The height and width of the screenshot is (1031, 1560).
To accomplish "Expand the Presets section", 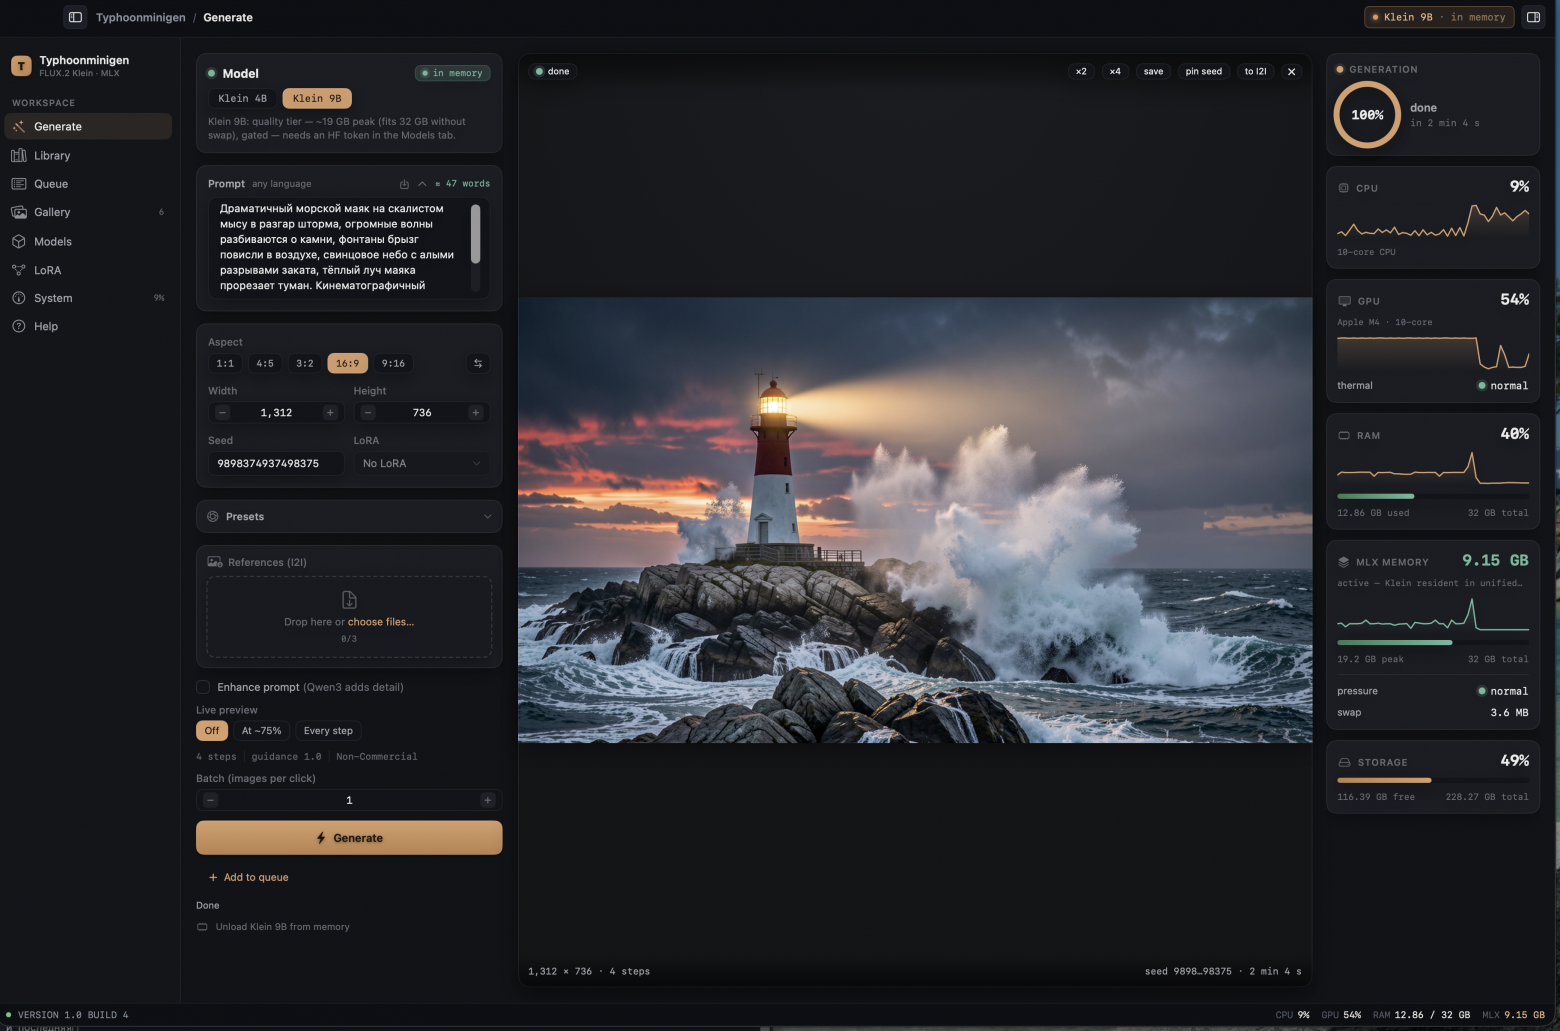I will pos(349,517).
